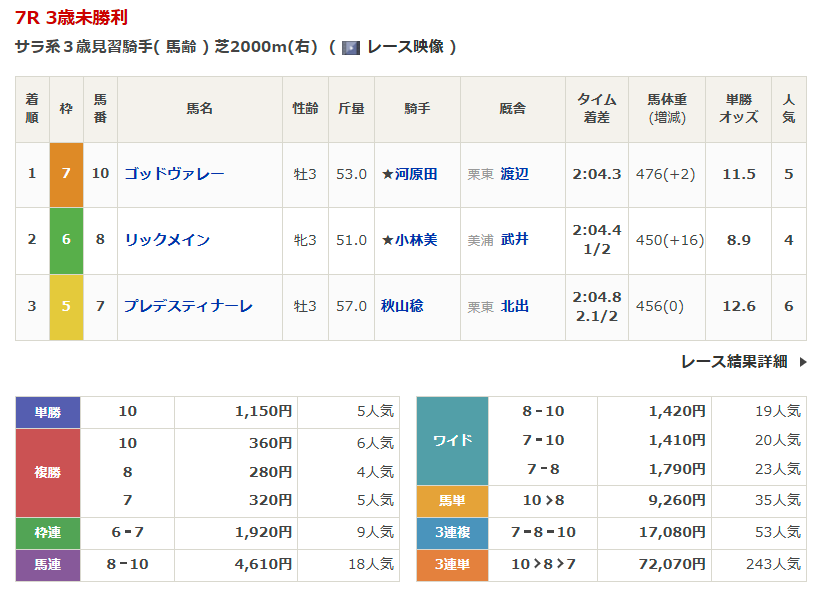Viewport: 824px width, 591px height.
Task: Open horse ゴッドヴァレー profile
Action: [x=174, y=174]
